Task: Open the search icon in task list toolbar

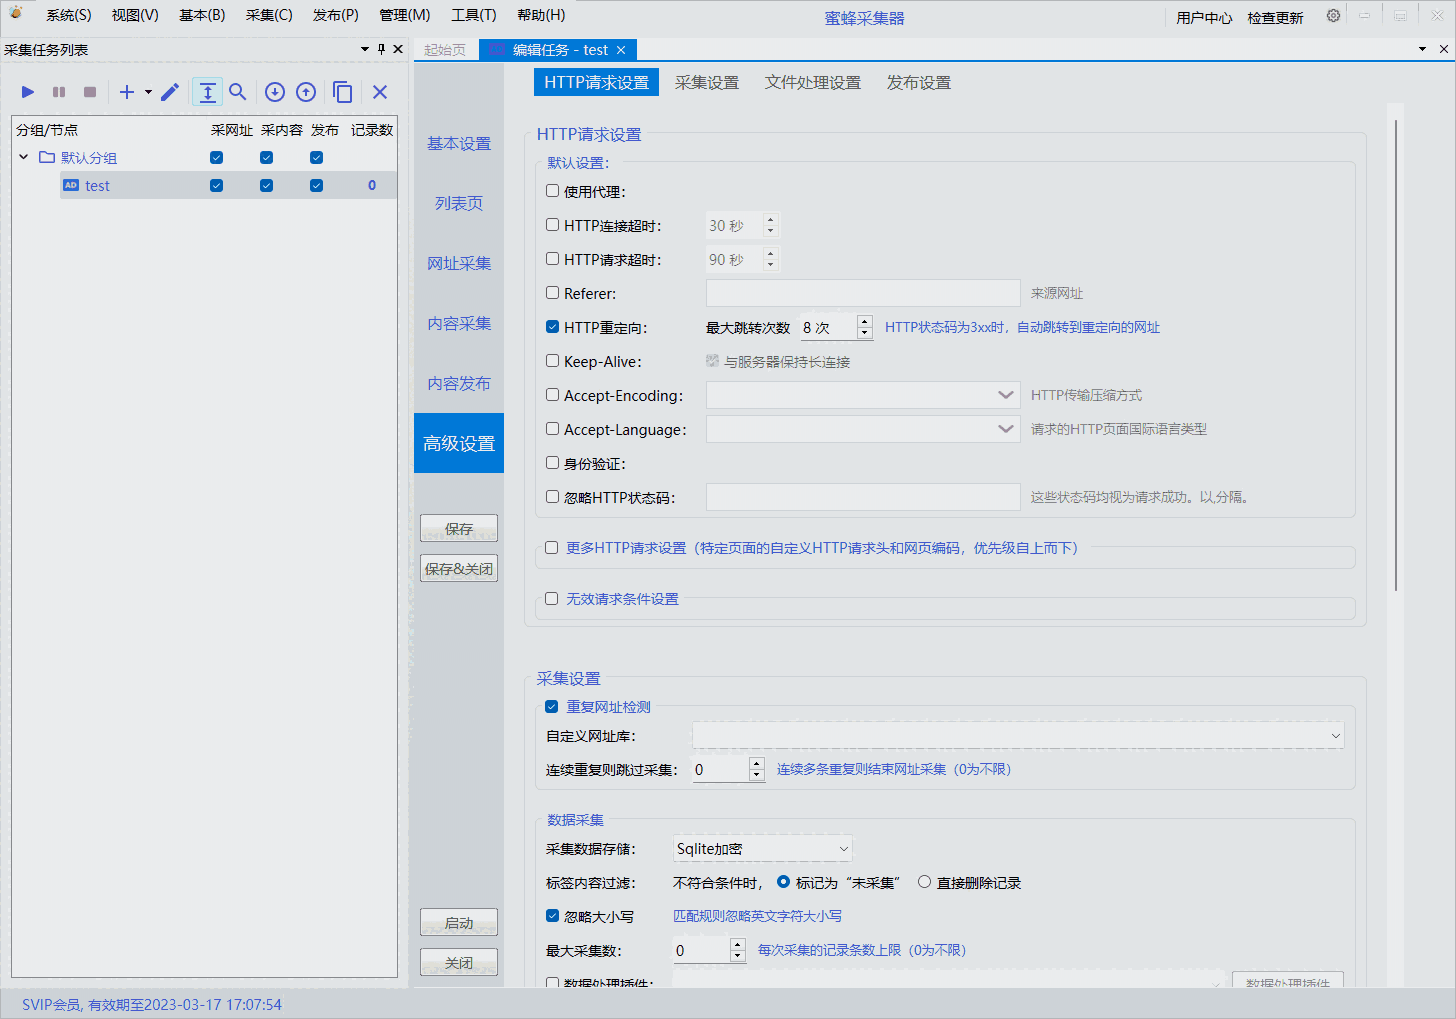Action: click(x=238, y=92)
